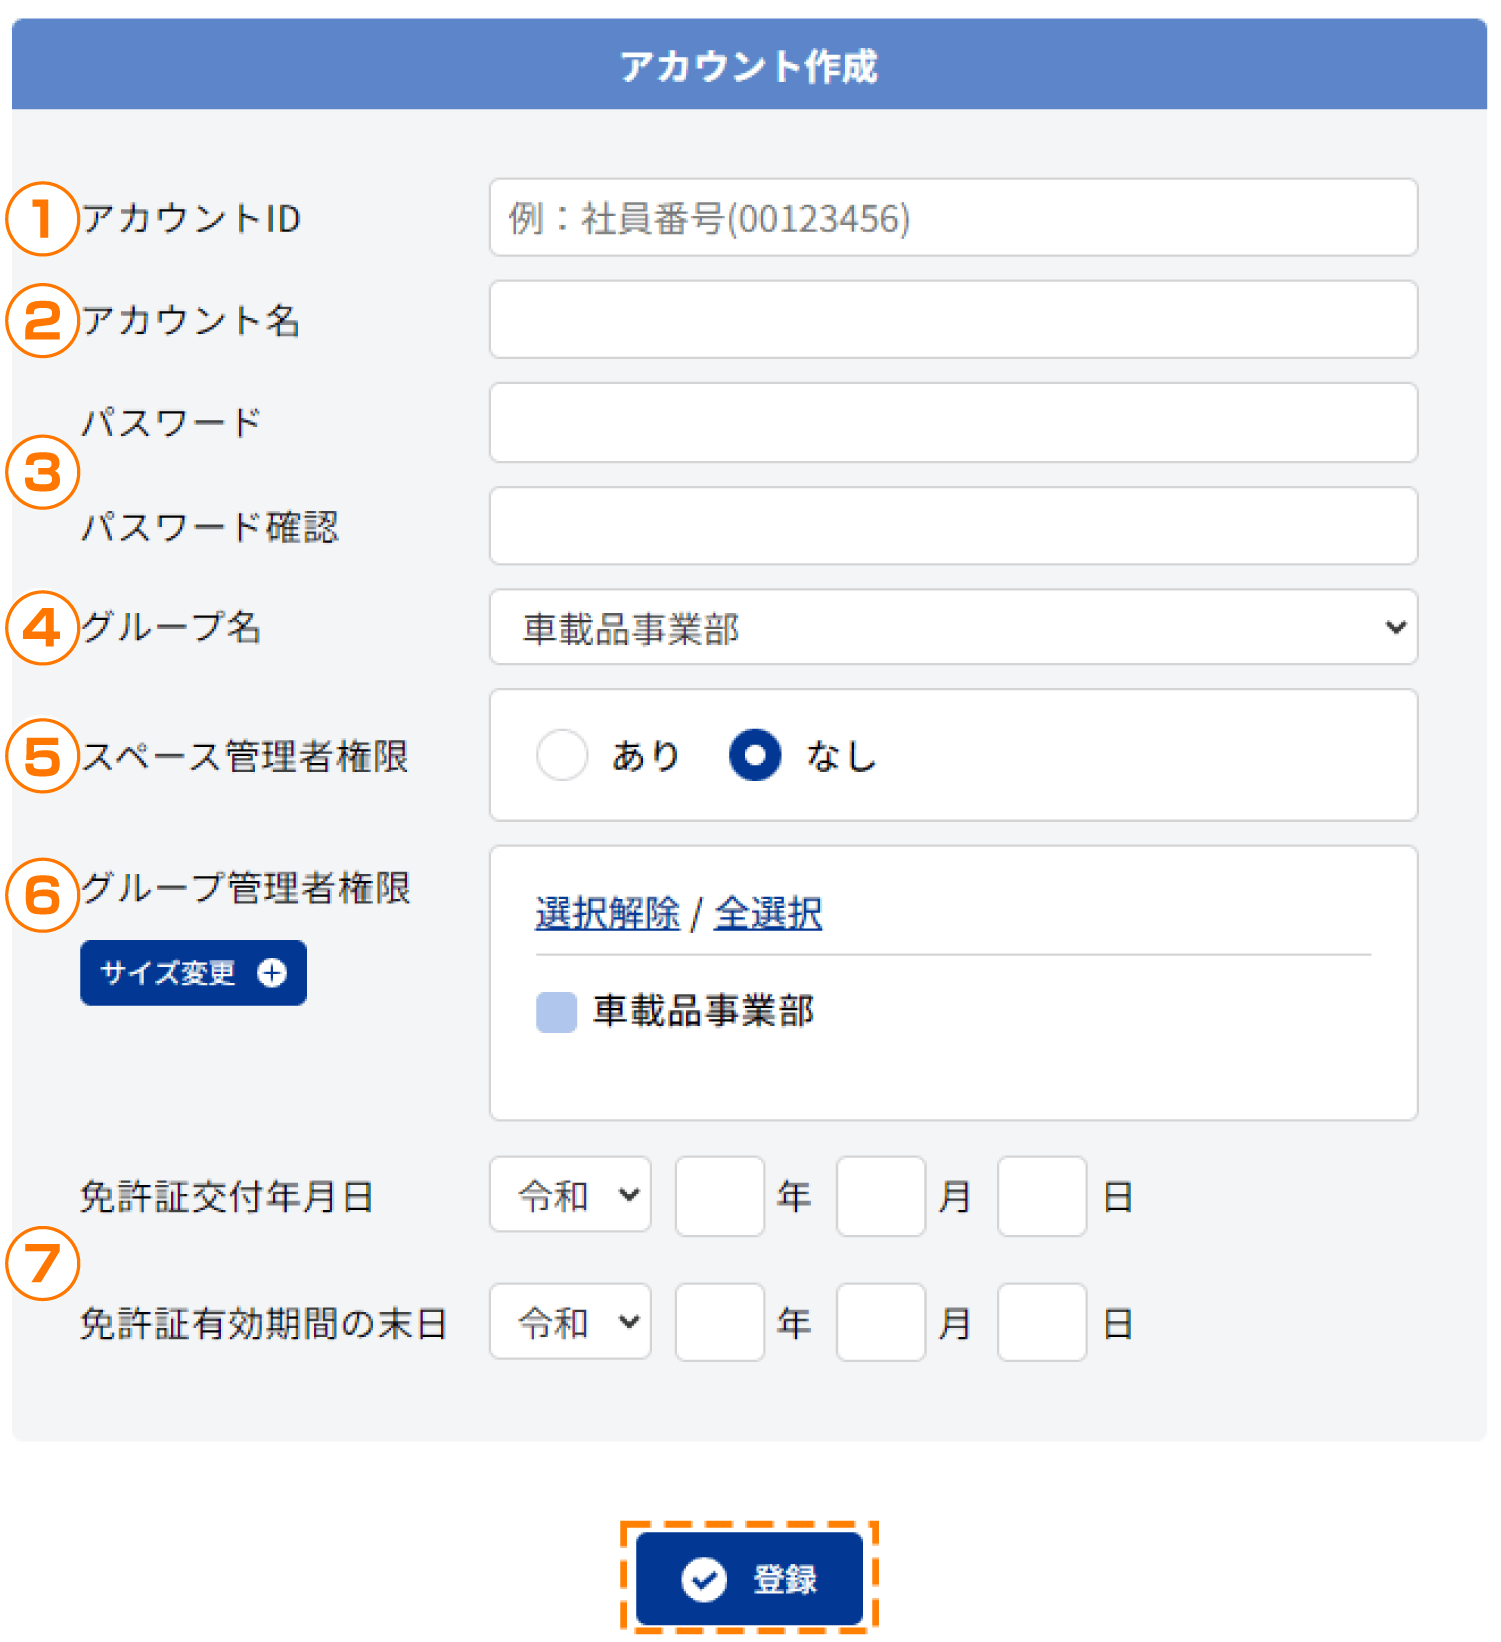Click the 全選択 link
The height and width of the screenshot is (1642, 1501).
[768, 913]
